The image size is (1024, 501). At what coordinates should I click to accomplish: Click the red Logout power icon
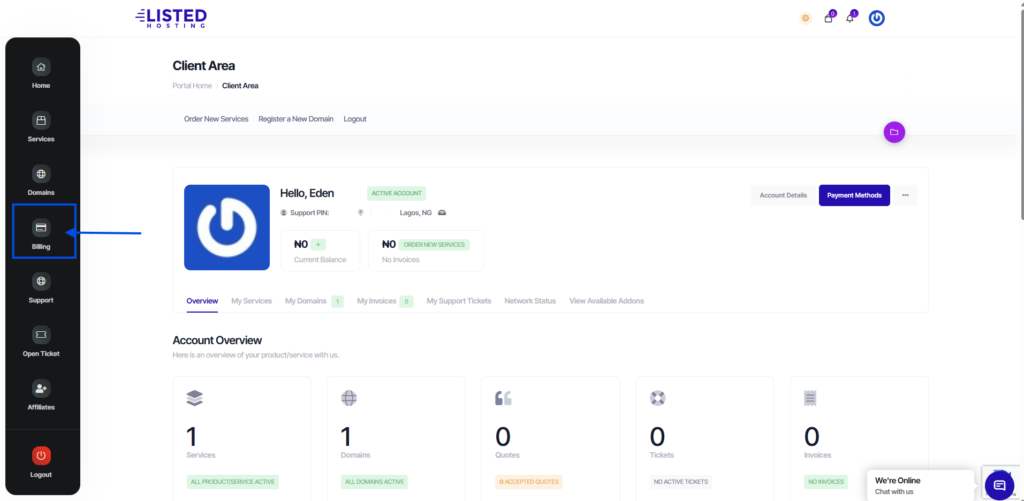click(x=41, y=455)
